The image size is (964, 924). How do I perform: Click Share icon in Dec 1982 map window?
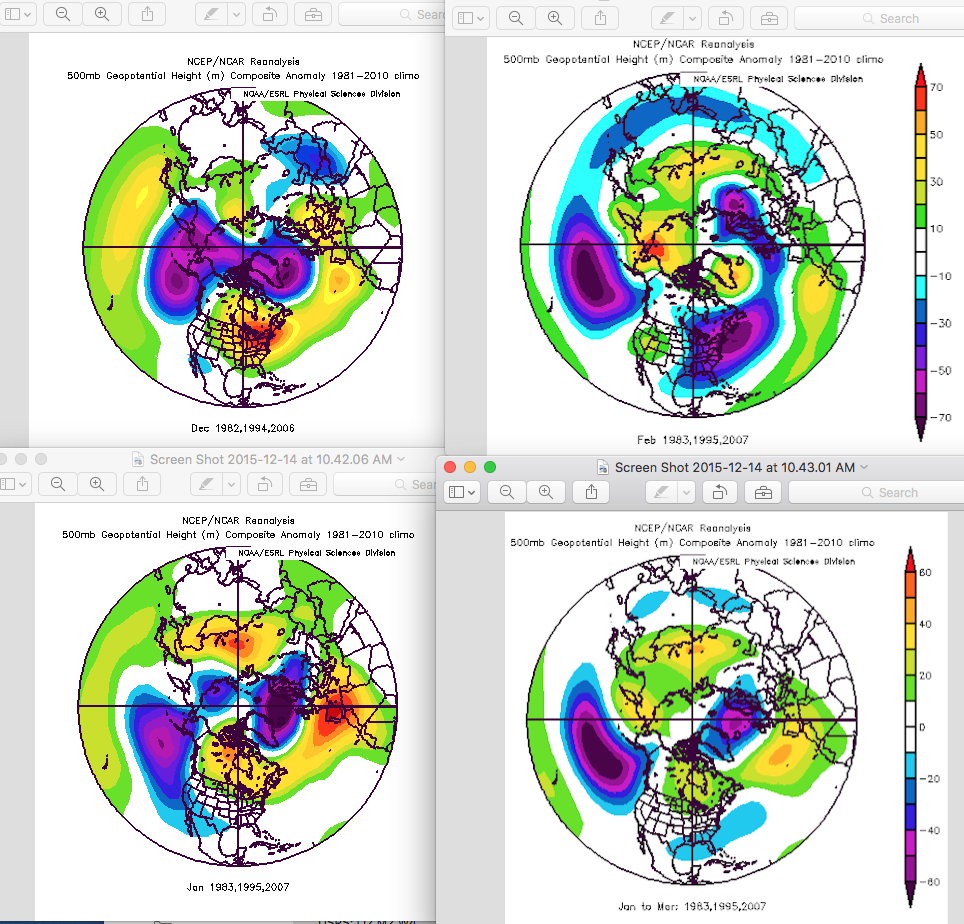(147, 14)
